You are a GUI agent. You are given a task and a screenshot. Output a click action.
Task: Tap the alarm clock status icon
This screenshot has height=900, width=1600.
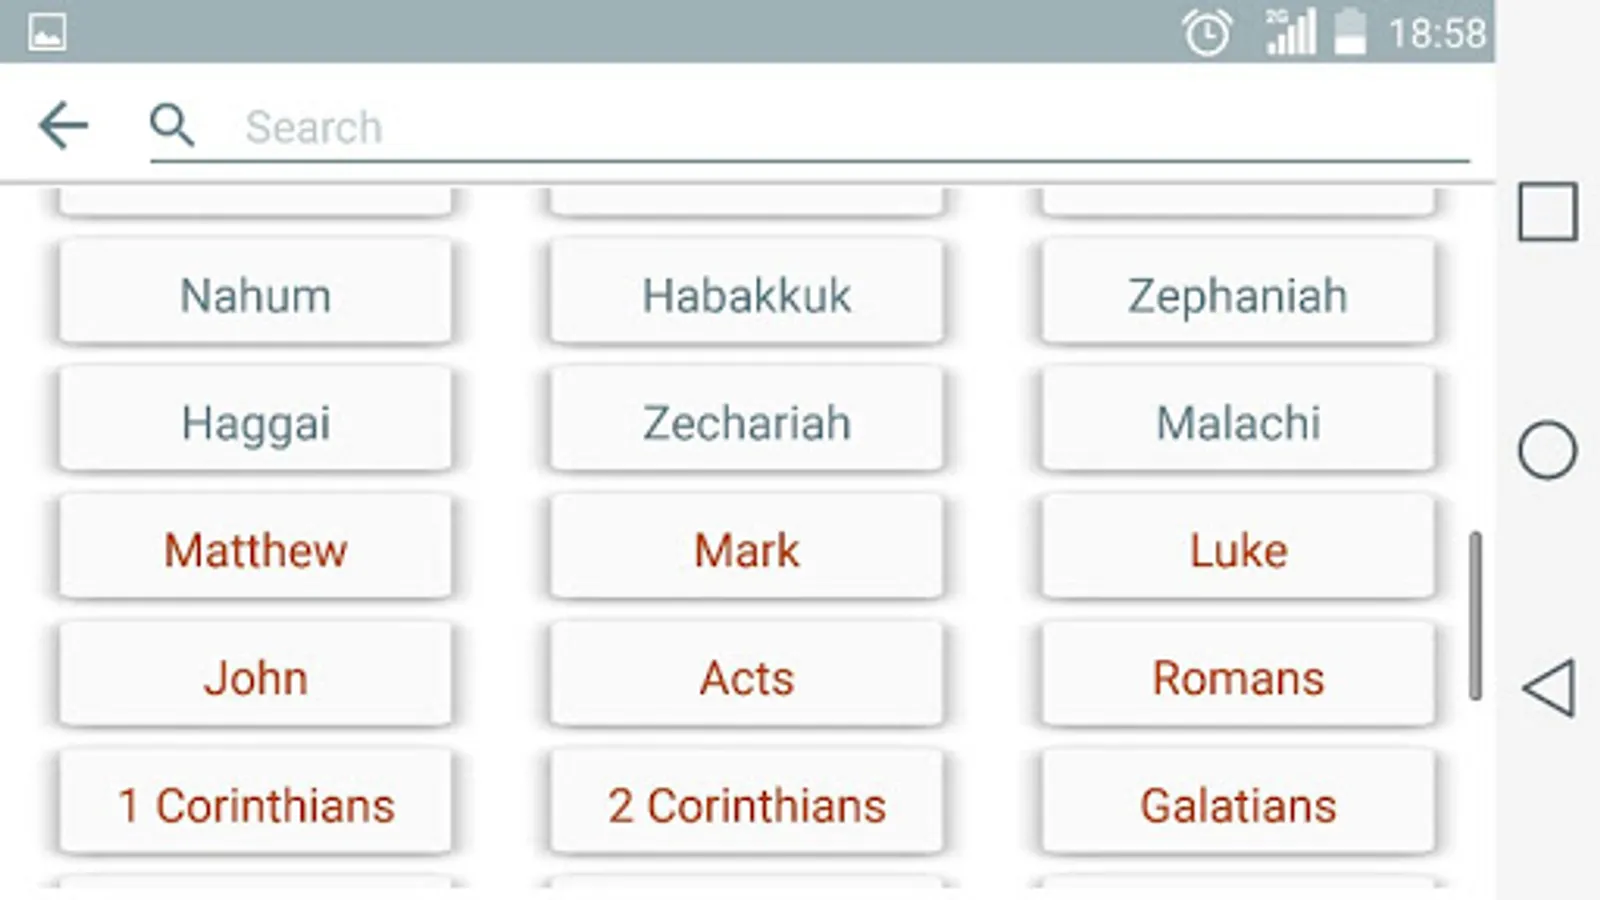[1206, 33]
